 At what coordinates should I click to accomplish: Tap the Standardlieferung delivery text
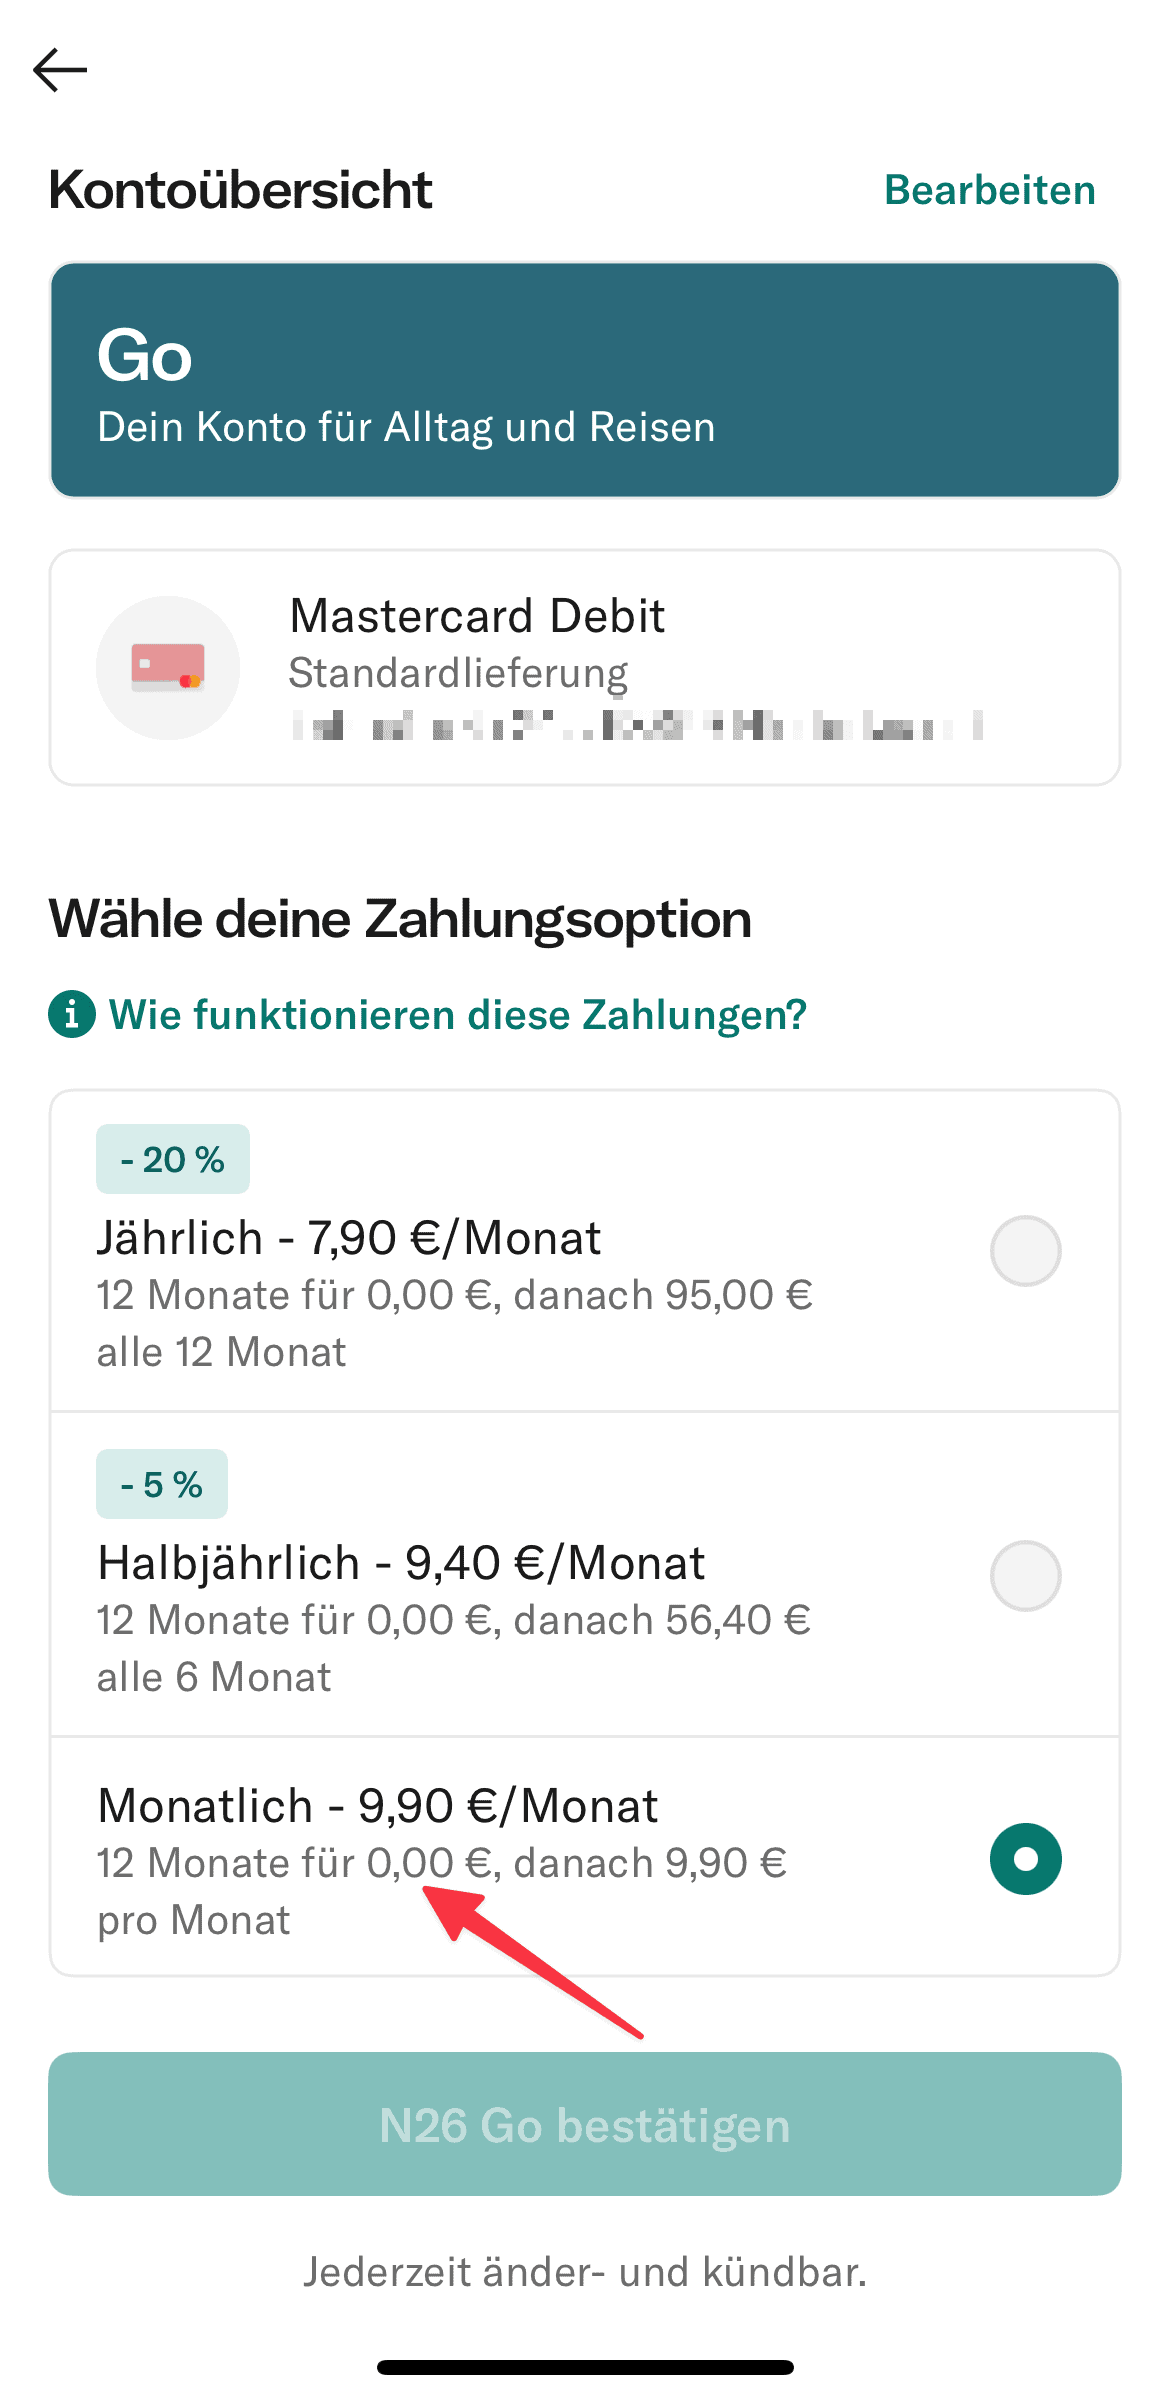[x=458, y=673]
